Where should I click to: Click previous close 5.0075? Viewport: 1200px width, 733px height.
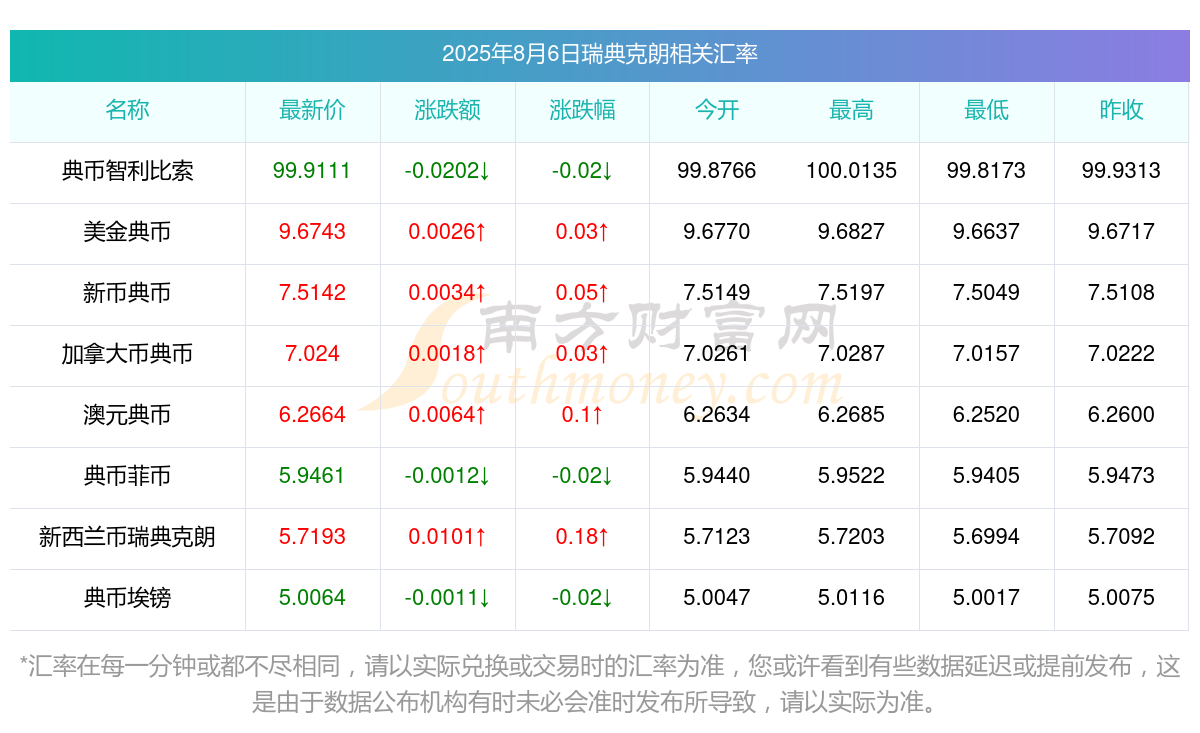point(1121,598)
